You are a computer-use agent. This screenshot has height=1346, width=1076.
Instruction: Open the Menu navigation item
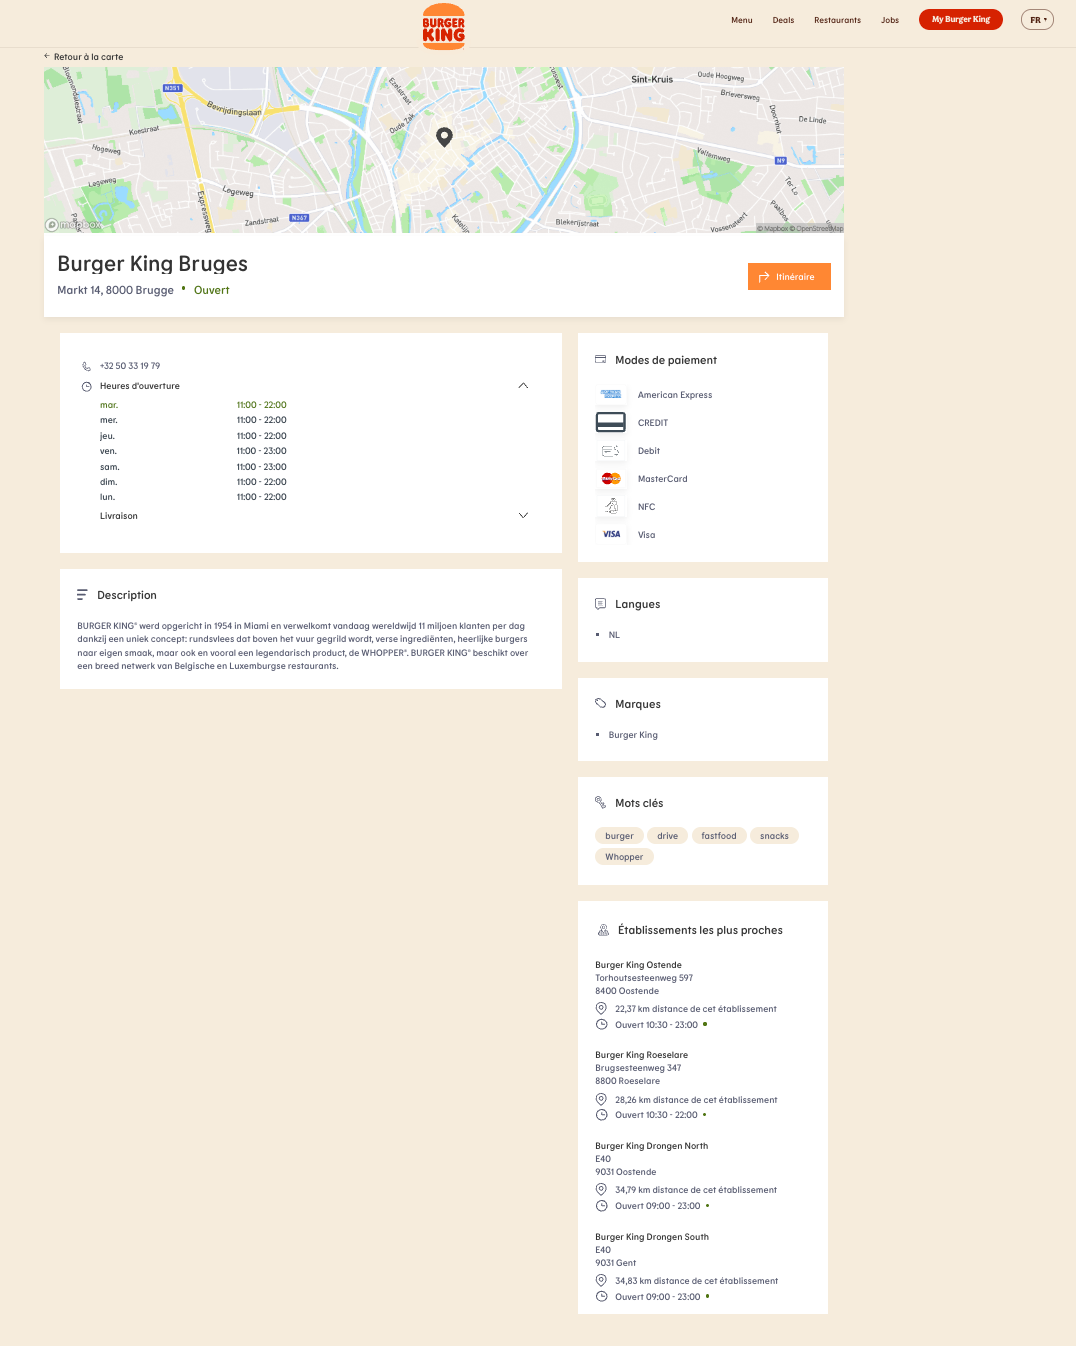[x=742, y=20]
